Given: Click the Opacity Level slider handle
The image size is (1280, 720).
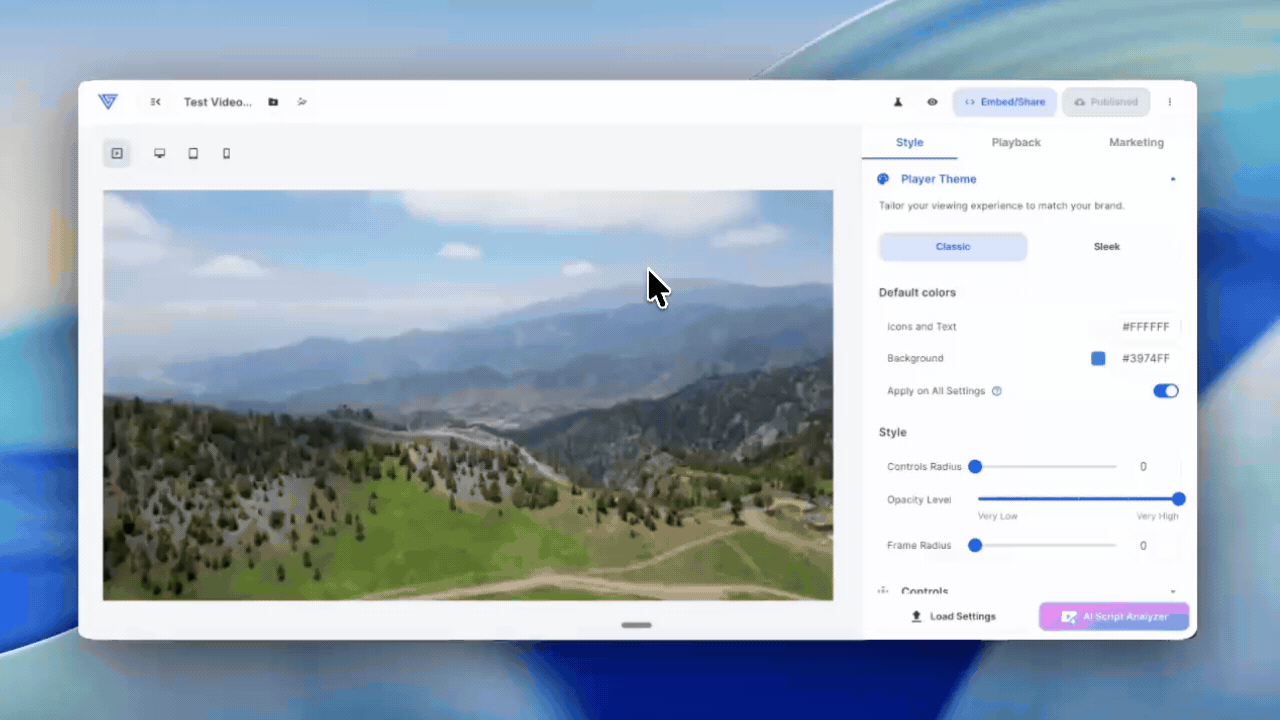Looking at the screenshot, I should [1178, 499].
